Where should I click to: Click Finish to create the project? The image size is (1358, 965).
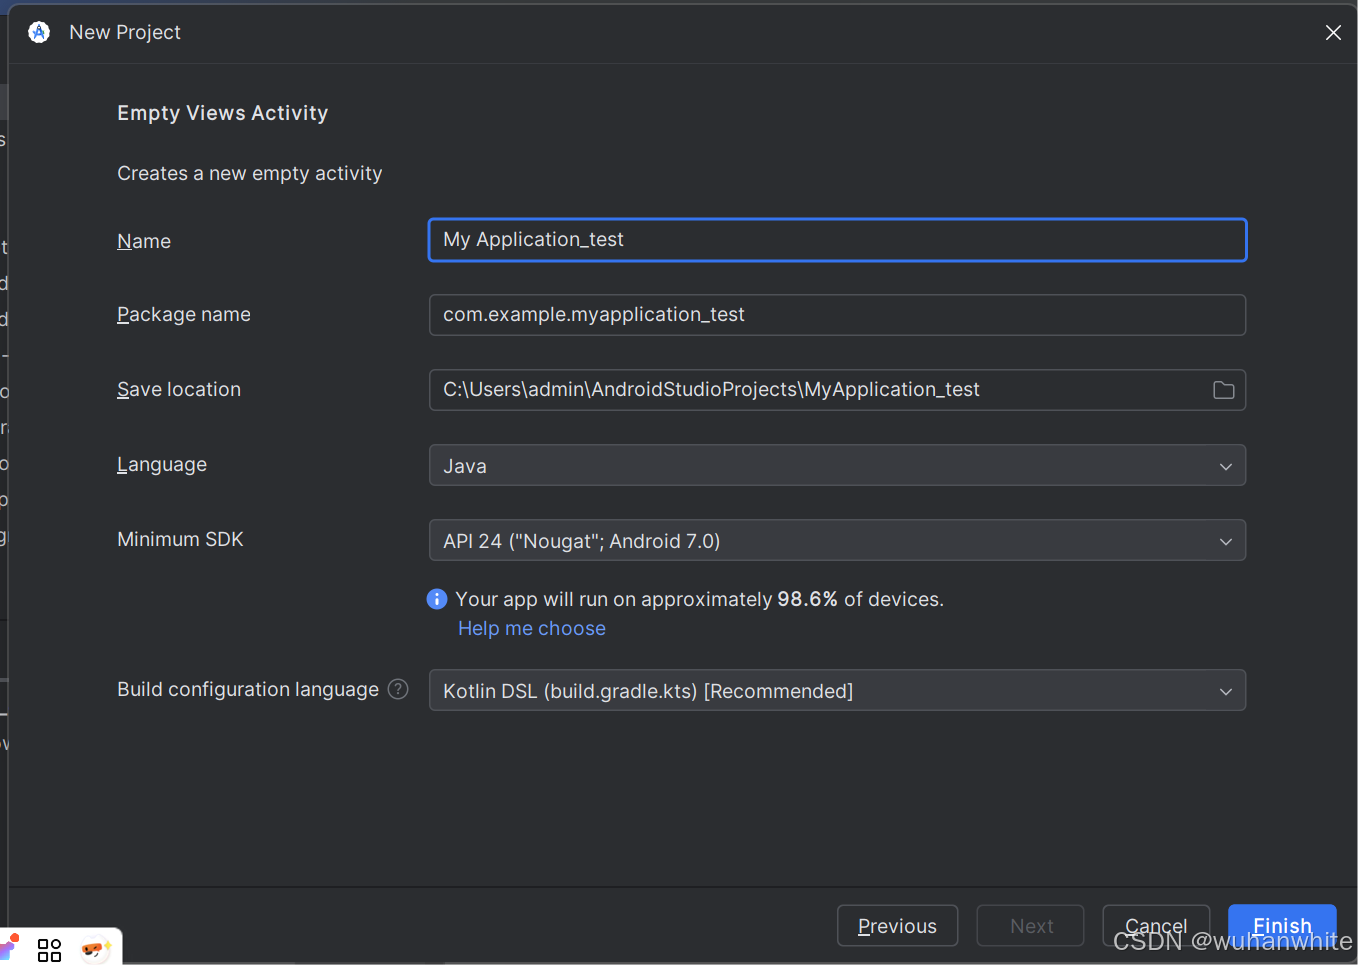click(x=1282, y=926)
